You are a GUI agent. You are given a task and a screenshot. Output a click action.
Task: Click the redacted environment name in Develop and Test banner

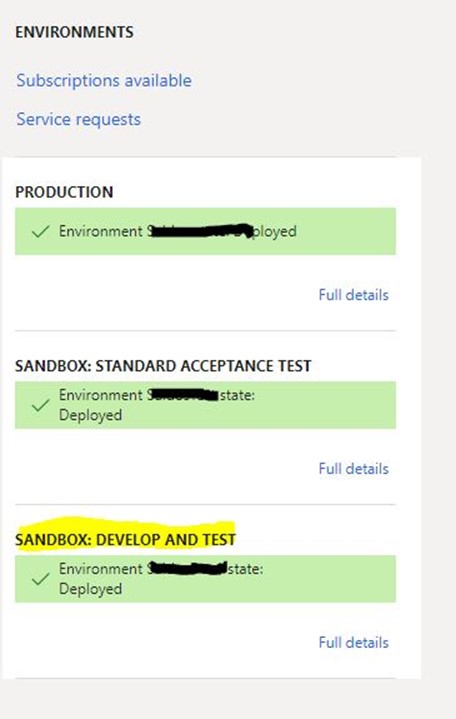pos(187,569)
